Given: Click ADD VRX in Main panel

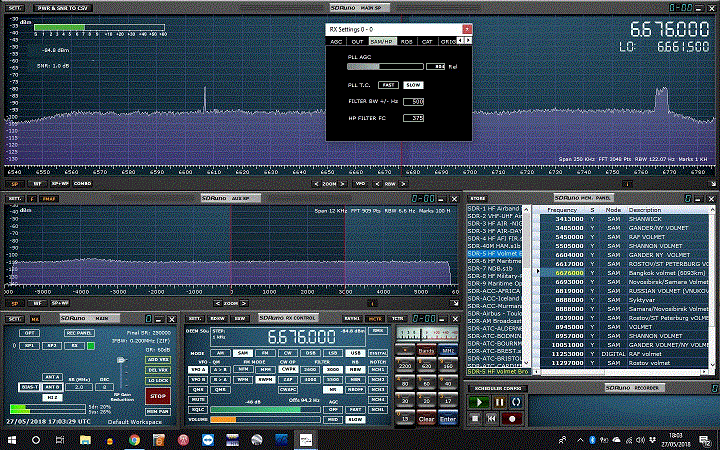Looking at the screenshot, I should tap(158, 360).
